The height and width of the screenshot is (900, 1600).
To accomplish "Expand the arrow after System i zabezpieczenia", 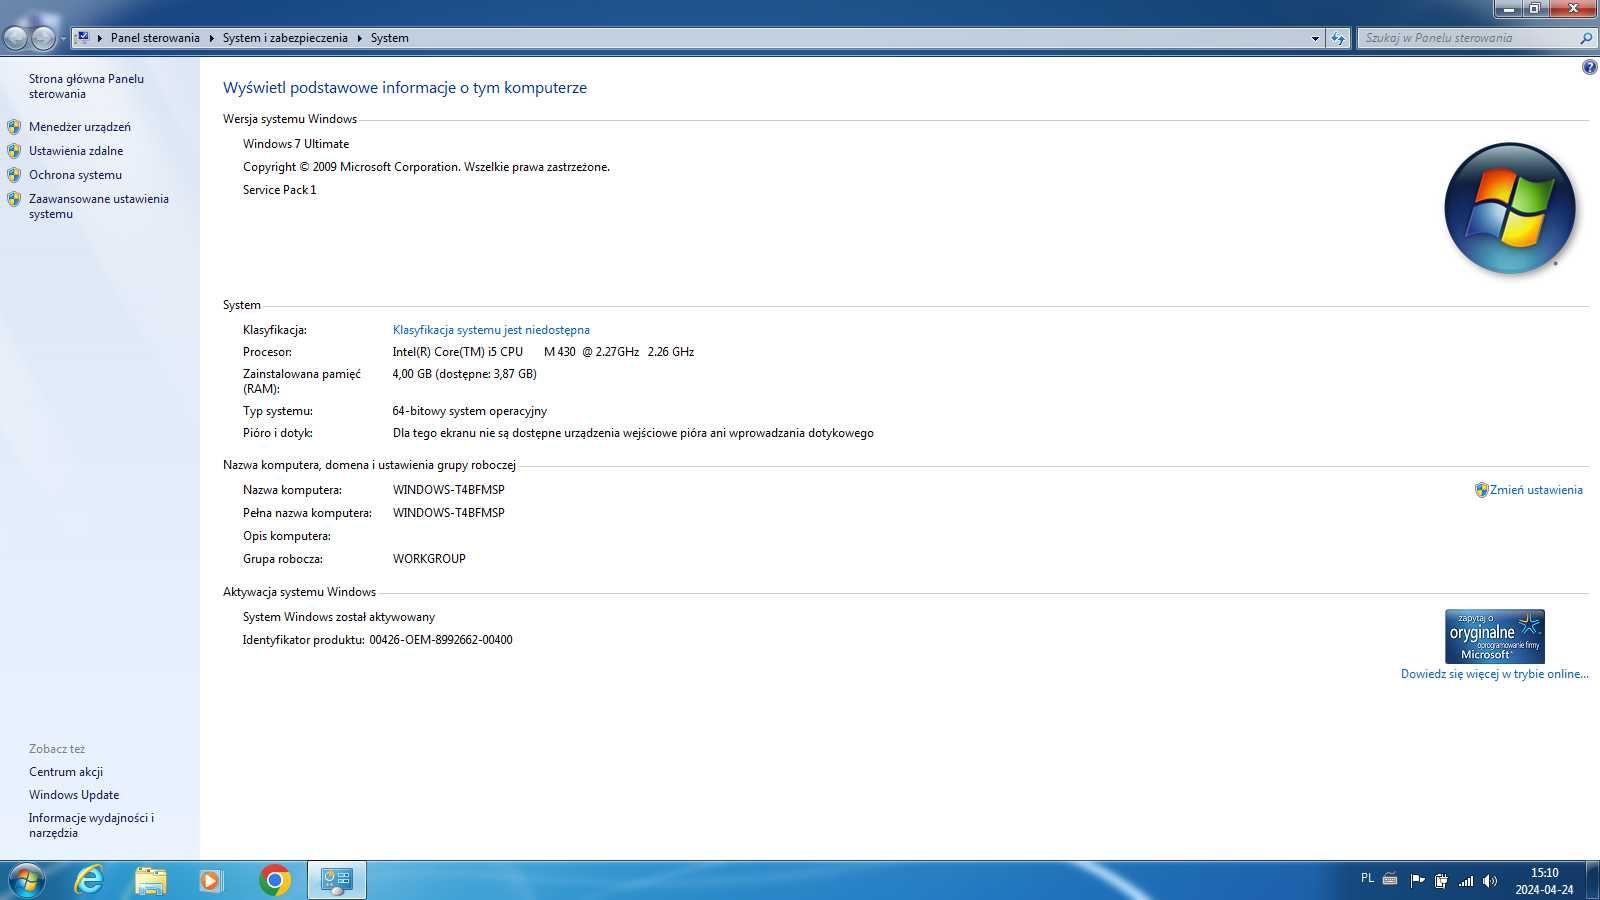I will (359, 38).
